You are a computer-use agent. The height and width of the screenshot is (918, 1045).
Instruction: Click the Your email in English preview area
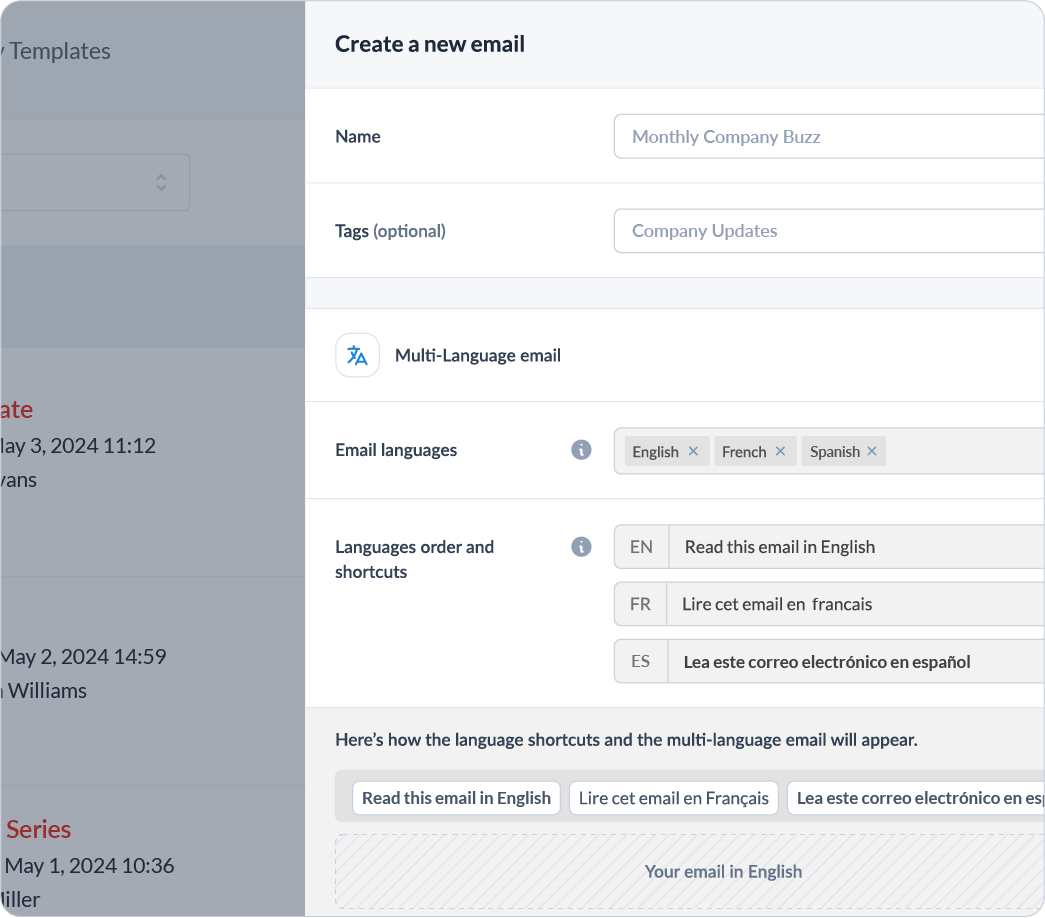724,871
